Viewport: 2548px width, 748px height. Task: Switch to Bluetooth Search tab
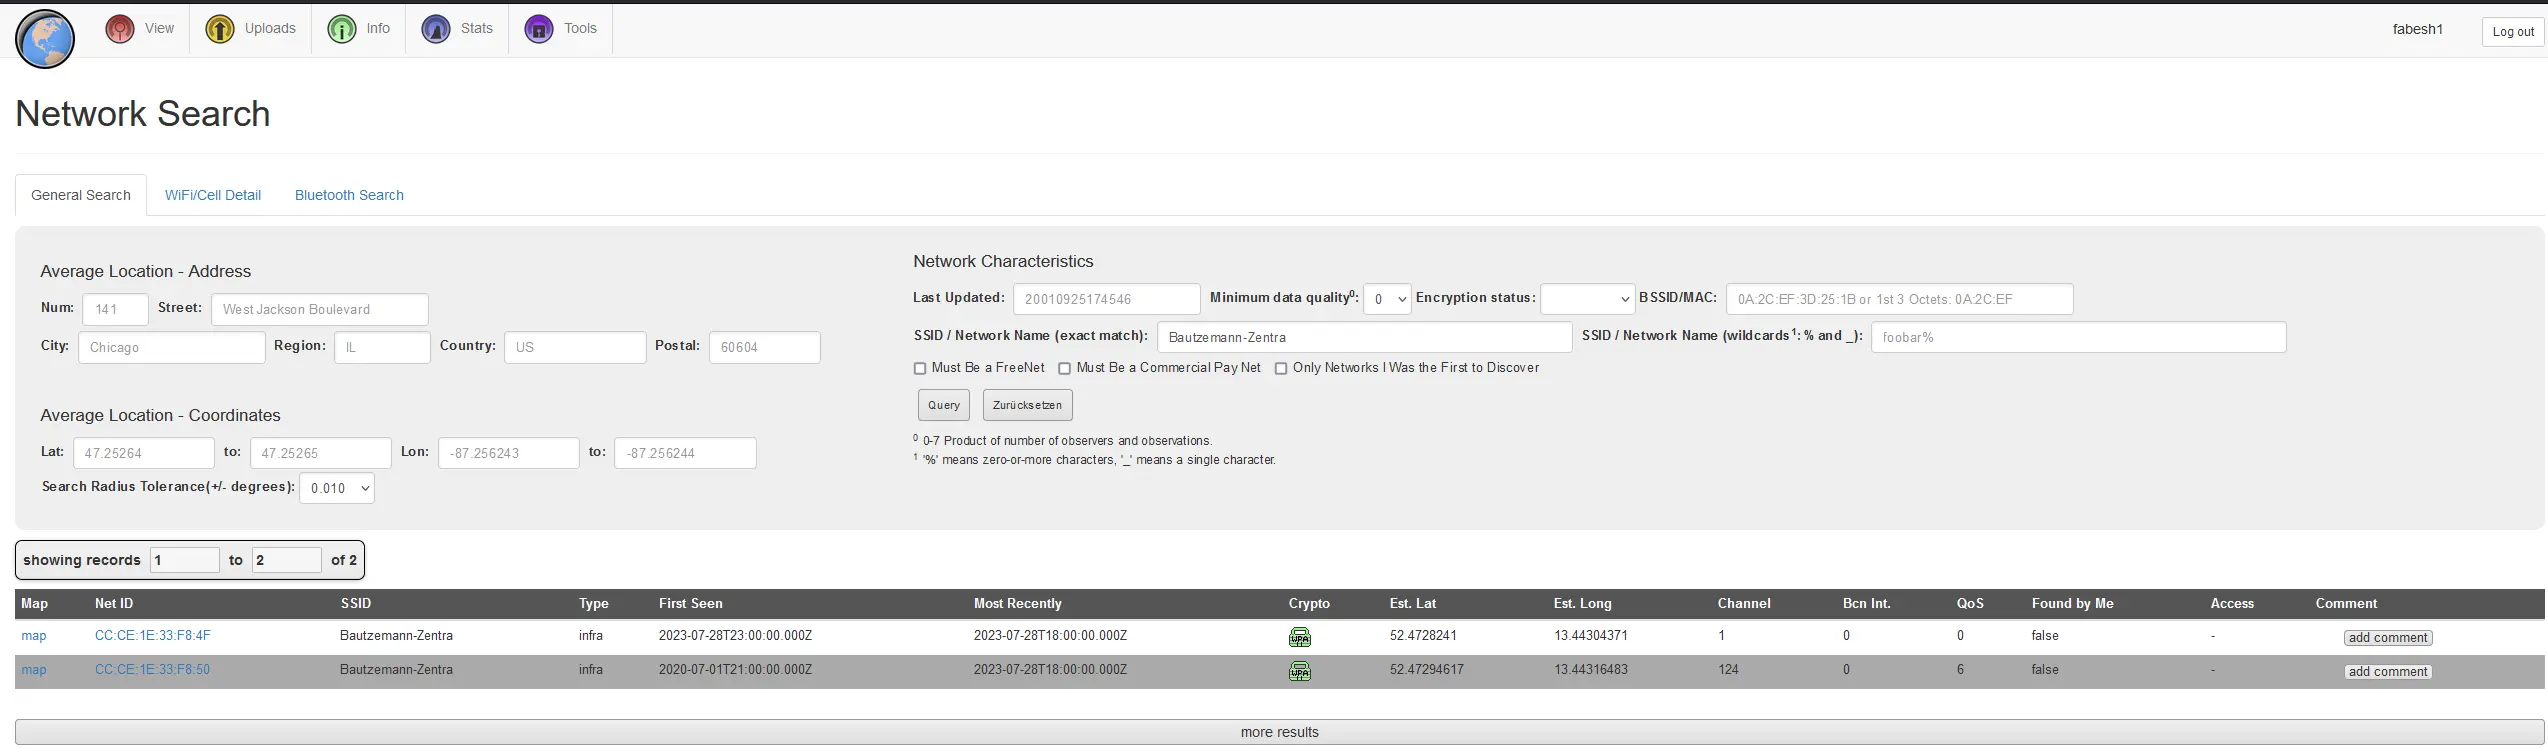click(349, 195)
